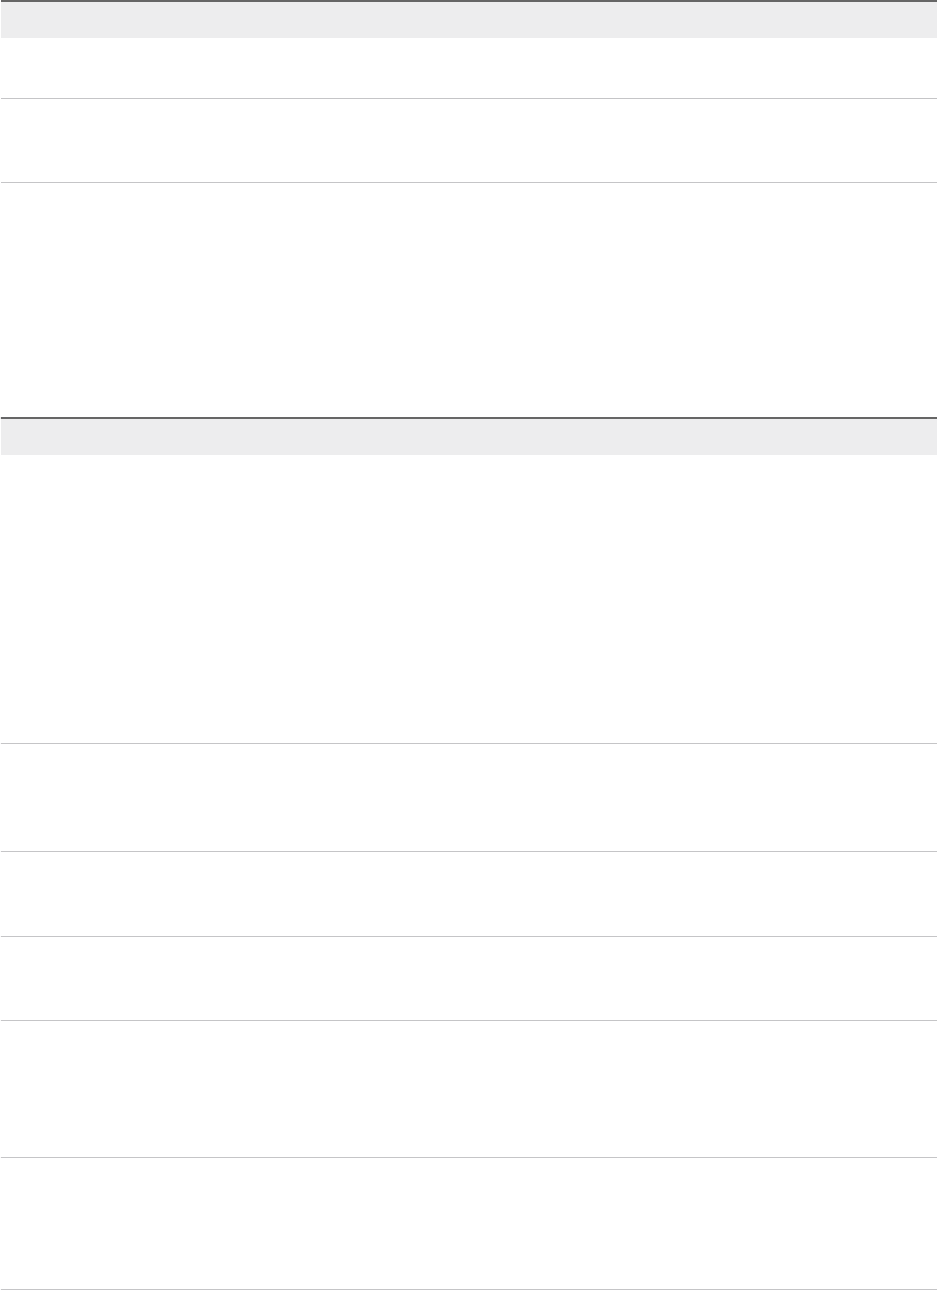Click the gray header bar of the lower table
Screen dimensions: 937x1290
tap(468, 437)
